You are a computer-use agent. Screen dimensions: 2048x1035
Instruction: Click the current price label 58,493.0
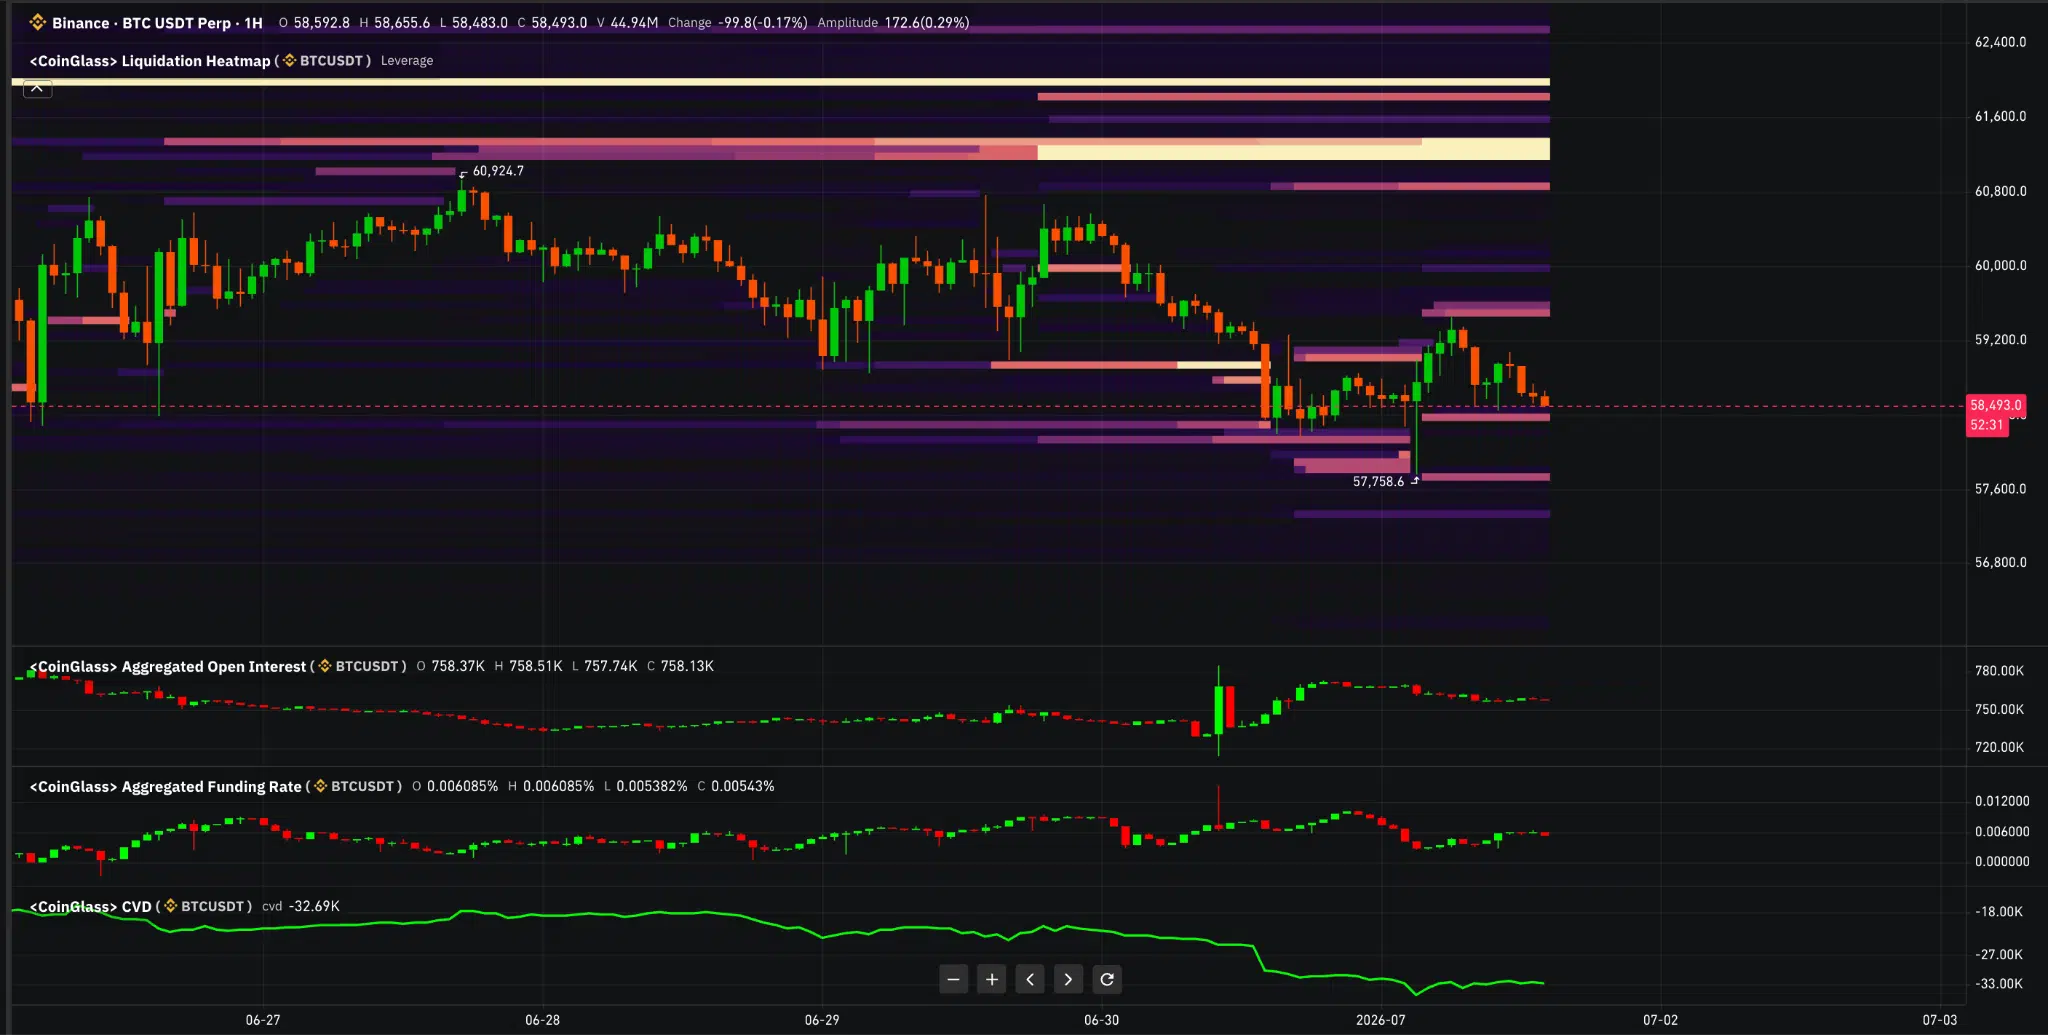(1996, 405)
